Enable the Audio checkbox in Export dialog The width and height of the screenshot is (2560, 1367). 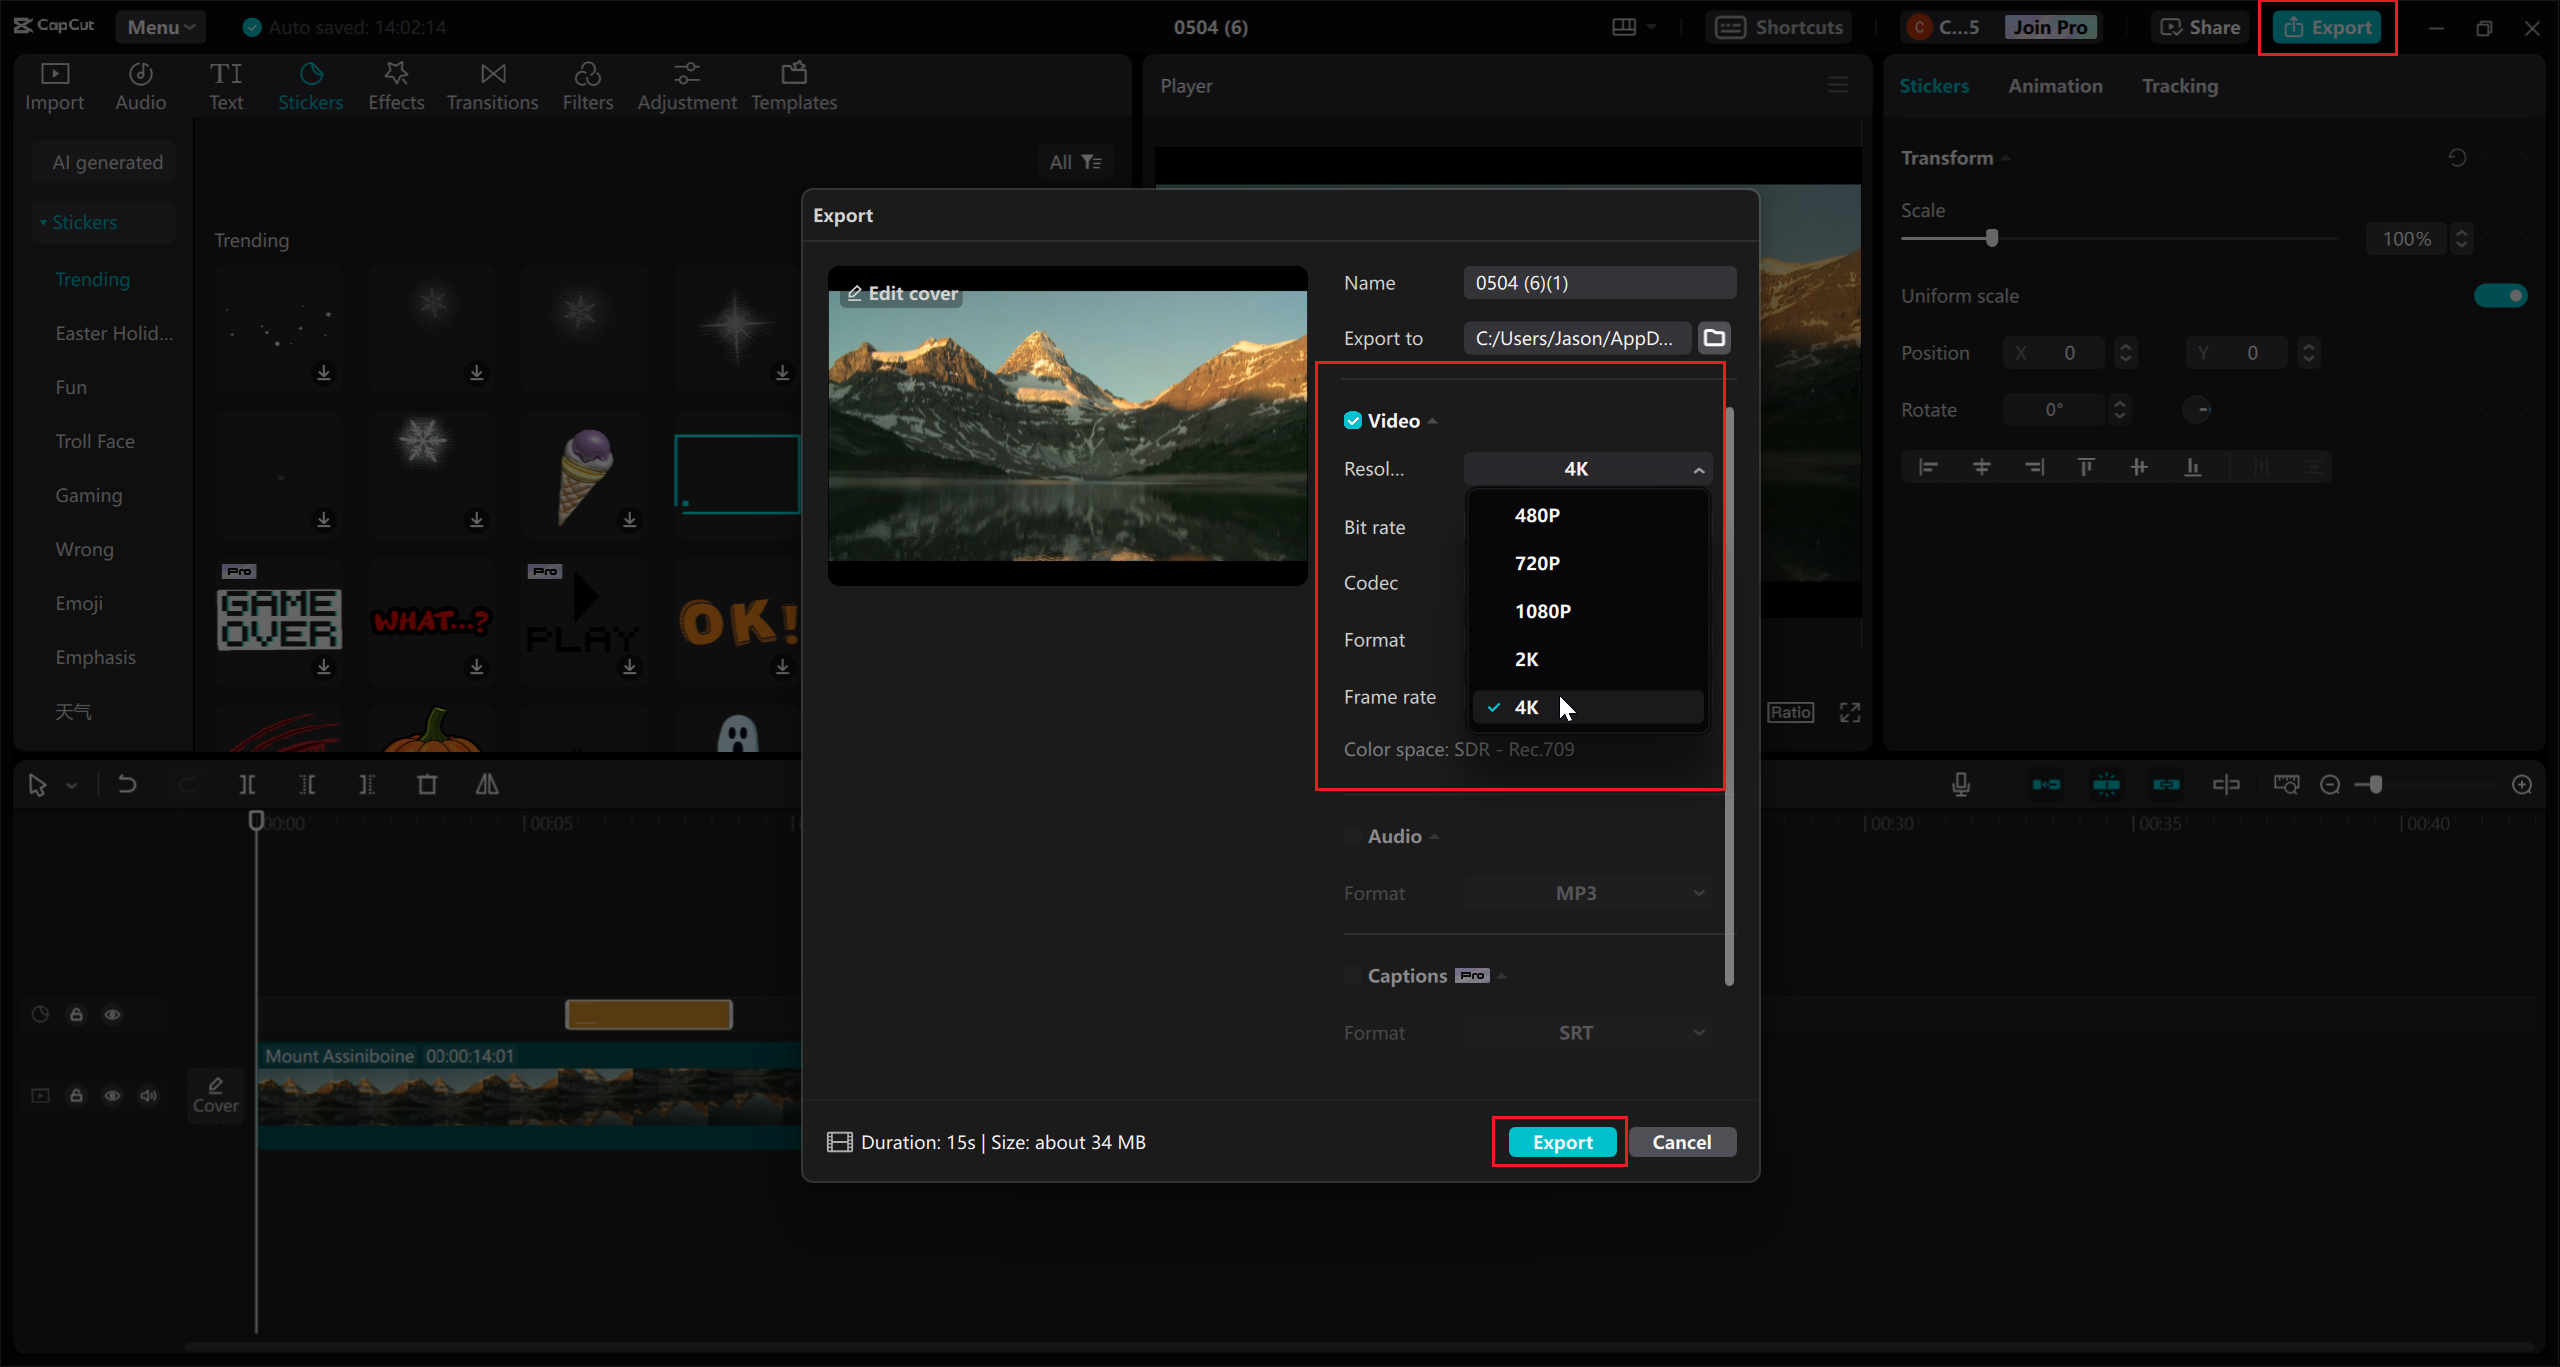(1351, 836)
